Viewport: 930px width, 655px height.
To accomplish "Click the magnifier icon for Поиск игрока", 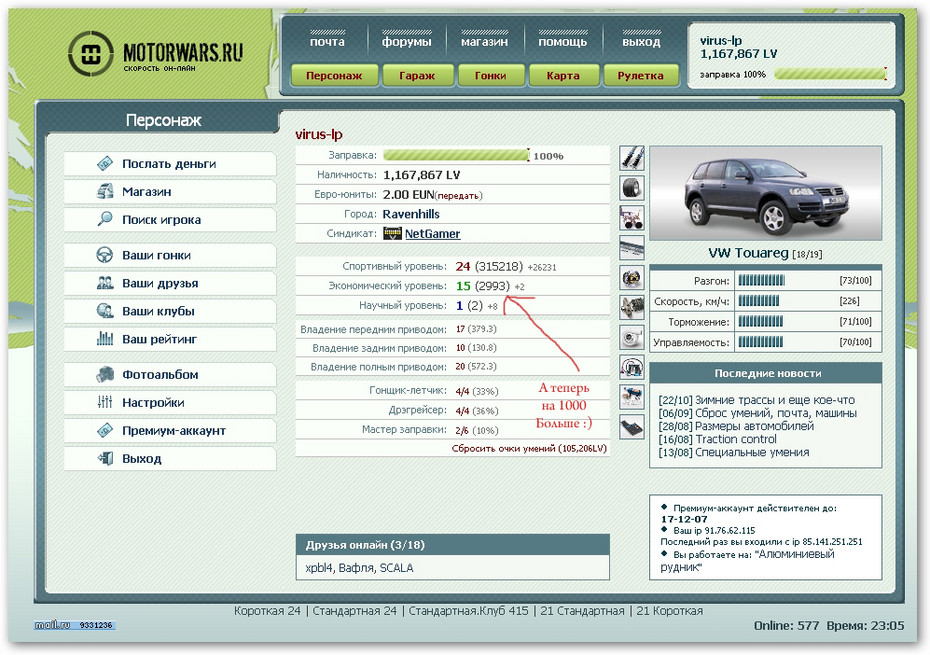I will pyautogui.click(x=105, y=219).
